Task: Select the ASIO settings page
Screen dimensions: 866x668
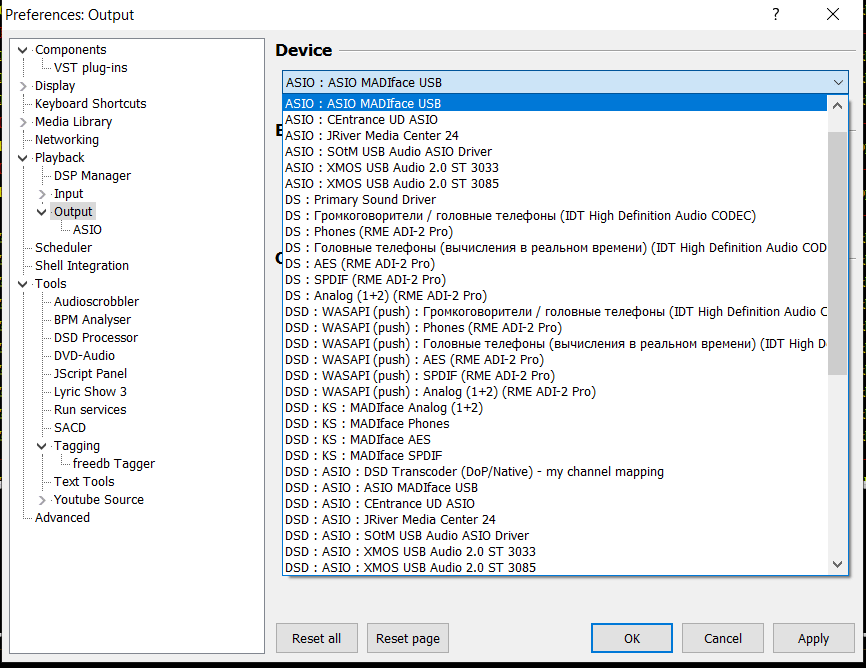Action: click(x=87, y=229)
